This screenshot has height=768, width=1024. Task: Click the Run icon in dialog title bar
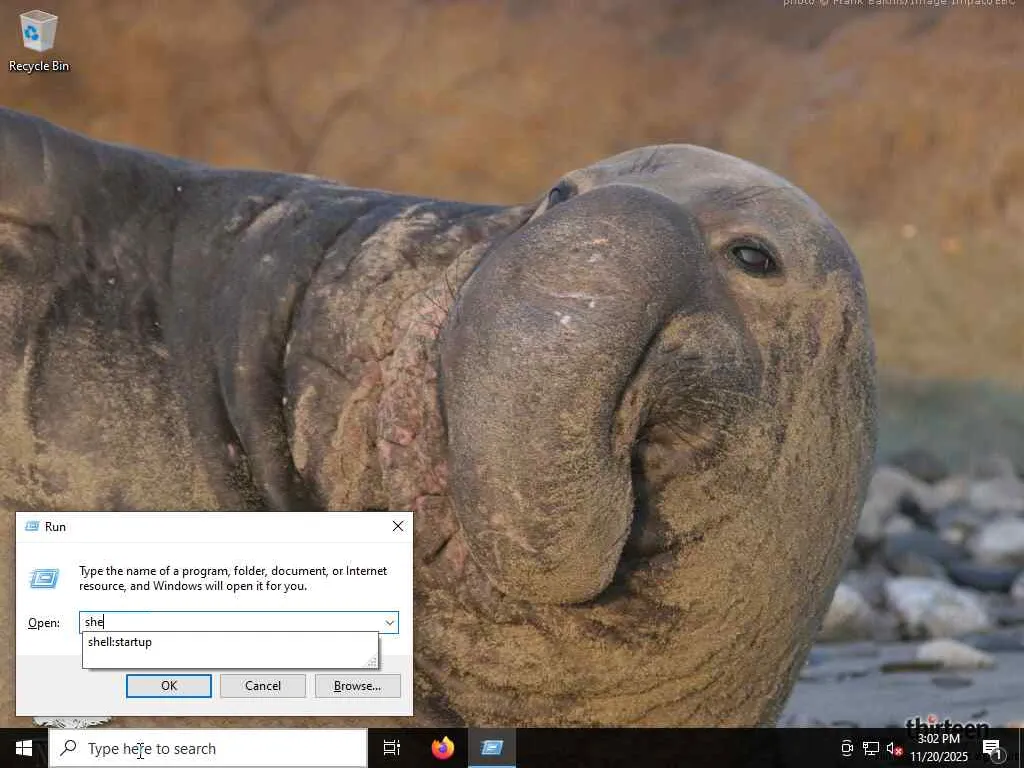point(31,526)
